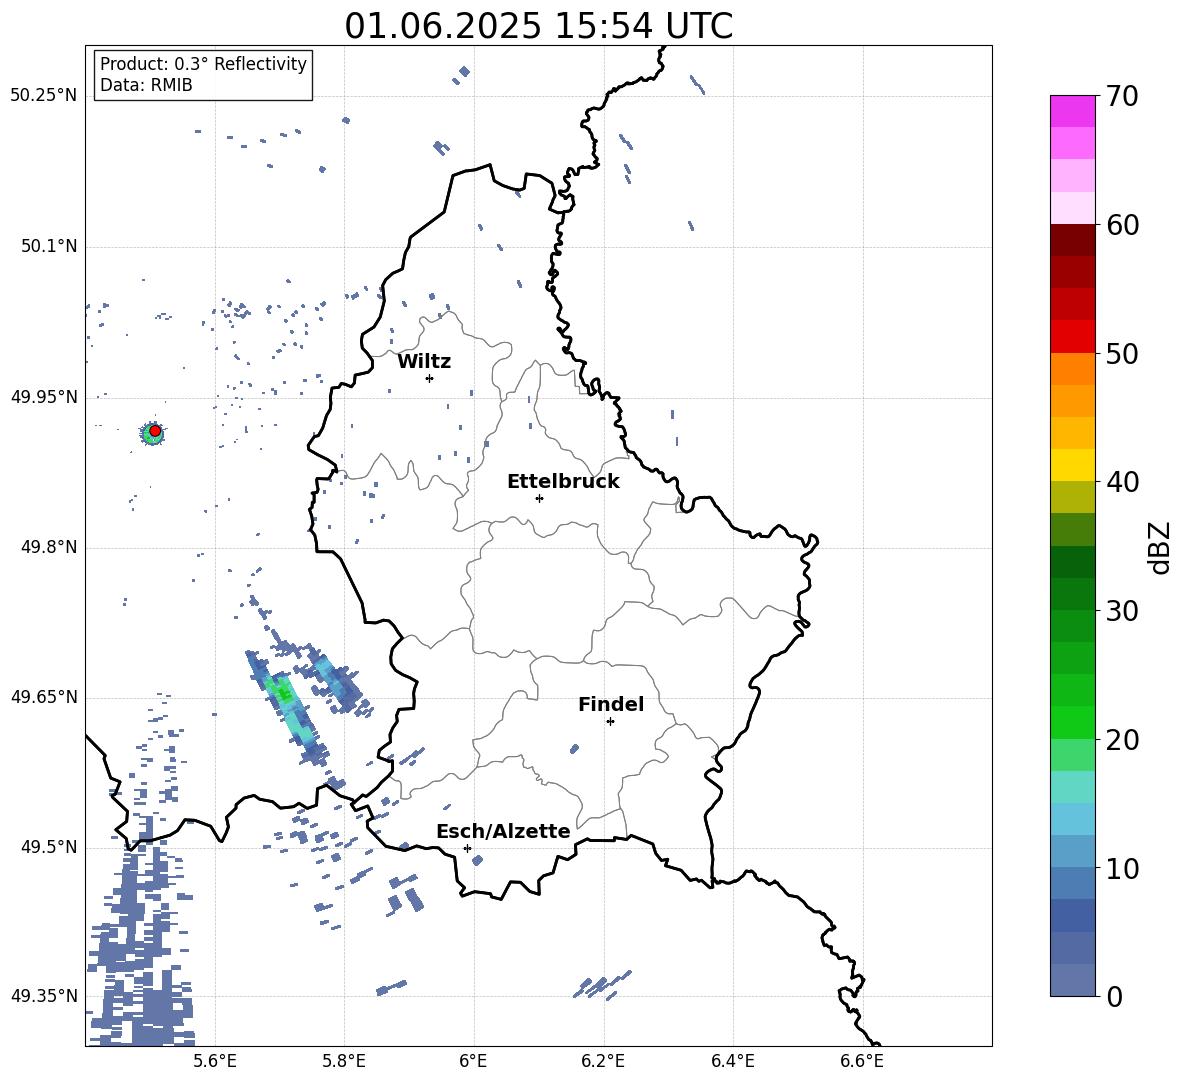The image size is (1184, 1081).
Task: Click the 6.4°E longitude label
Action: [732, 1061]
